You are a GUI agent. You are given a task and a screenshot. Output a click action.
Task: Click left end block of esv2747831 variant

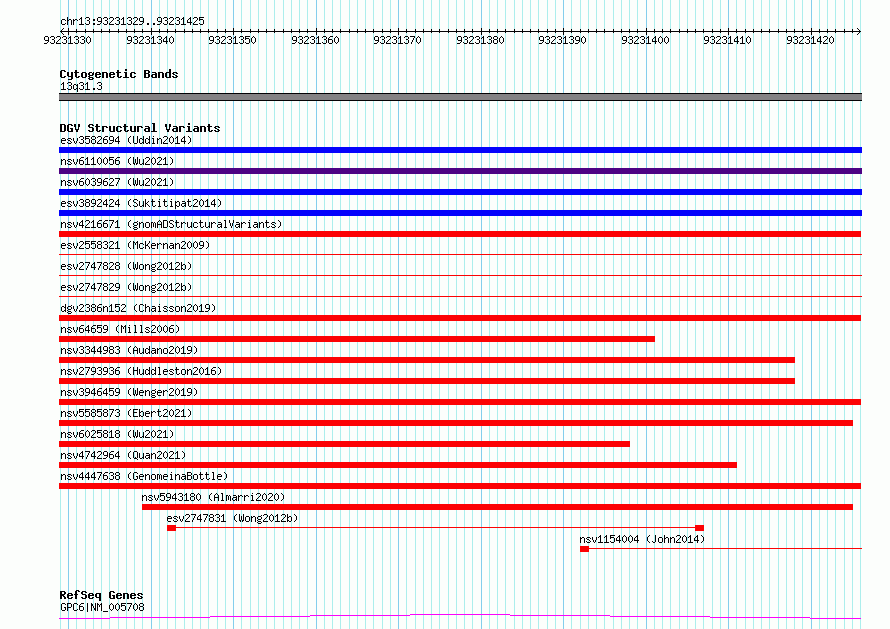point(171,528)
